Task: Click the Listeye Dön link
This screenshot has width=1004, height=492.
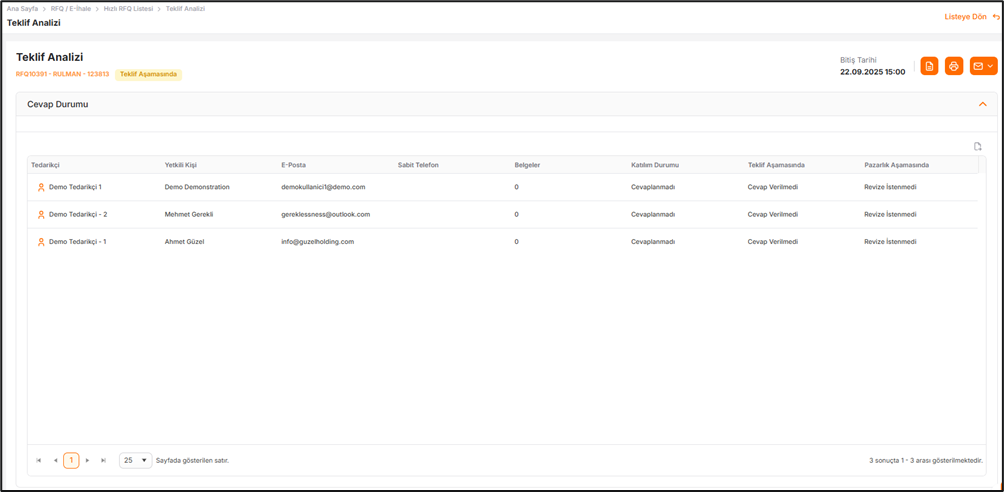Action: click(971, 17)
